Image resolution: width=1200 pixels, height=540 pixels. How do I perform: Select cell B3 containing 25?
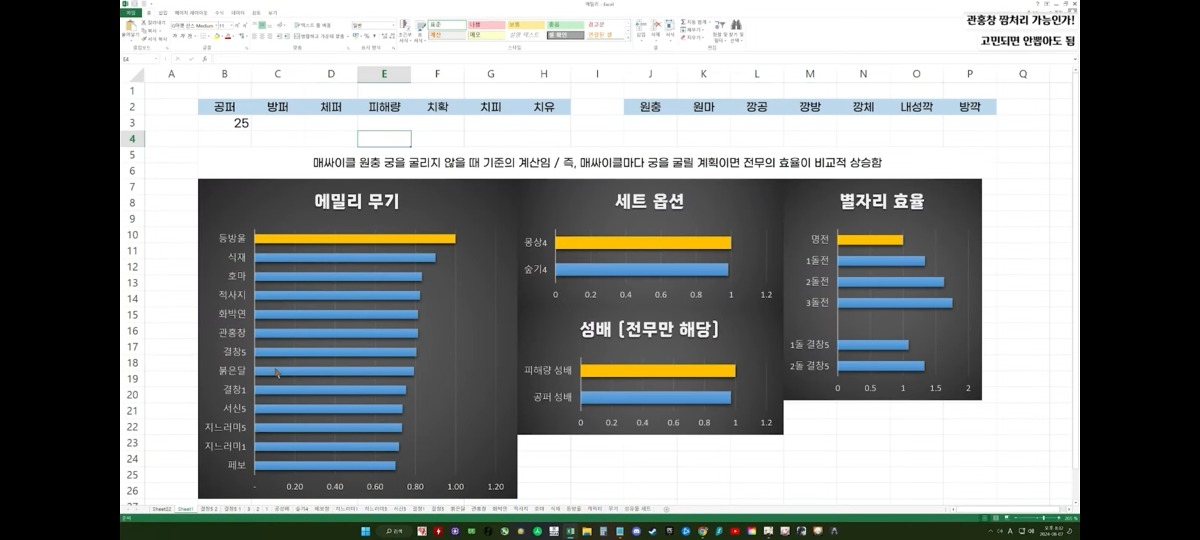point(224,123)
